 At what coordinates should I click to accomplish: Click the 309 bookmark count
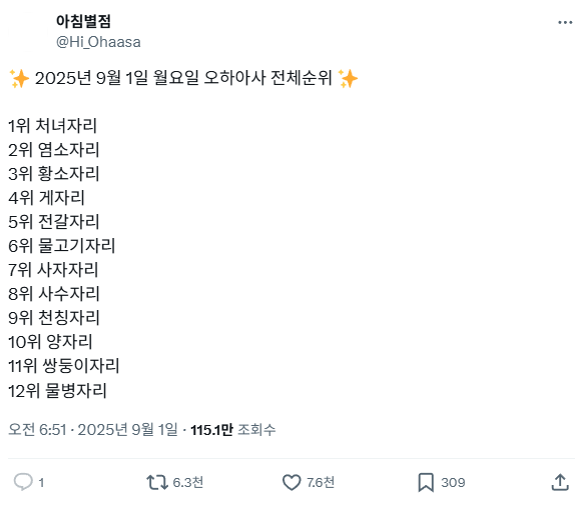pyautogui.click(x=453, y=483)
